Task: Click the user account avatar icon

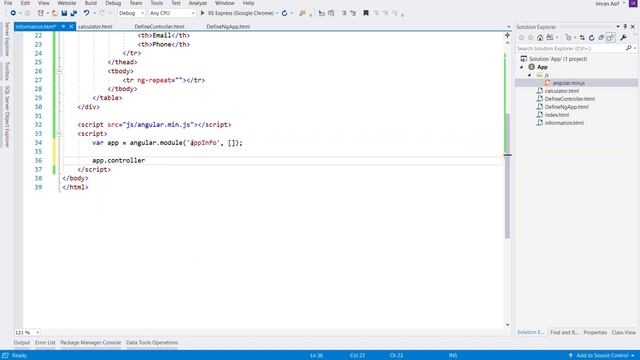Action: (x=633, y=3)
